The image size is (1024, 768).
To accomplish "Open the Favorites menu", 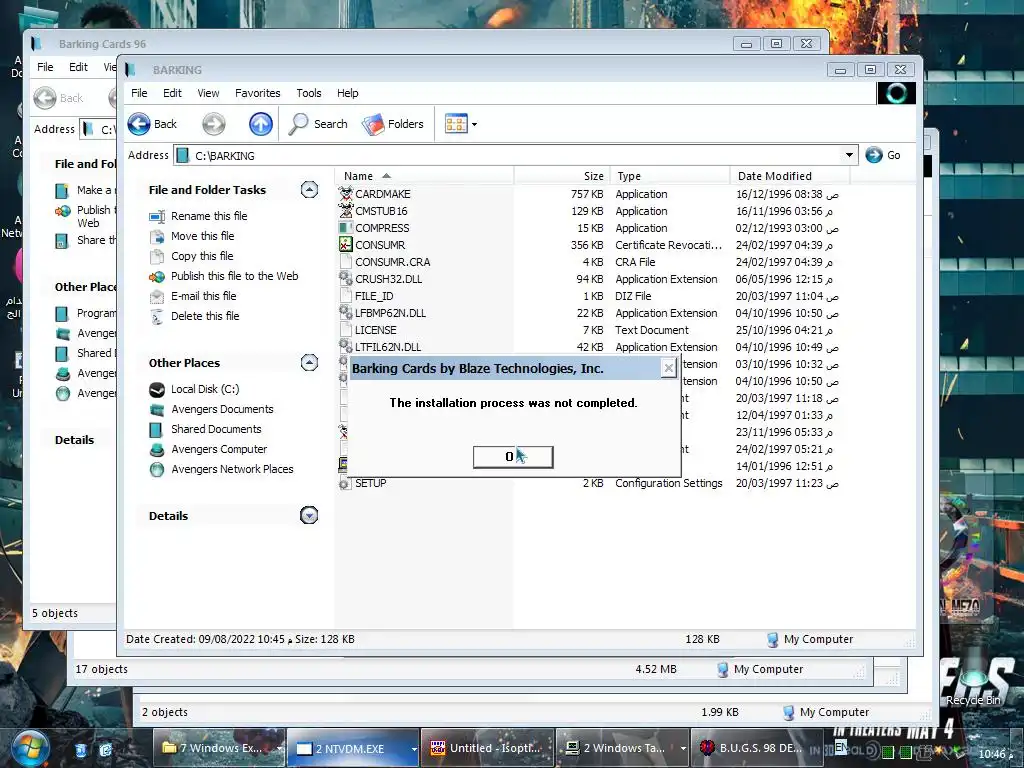I will 257,93.
